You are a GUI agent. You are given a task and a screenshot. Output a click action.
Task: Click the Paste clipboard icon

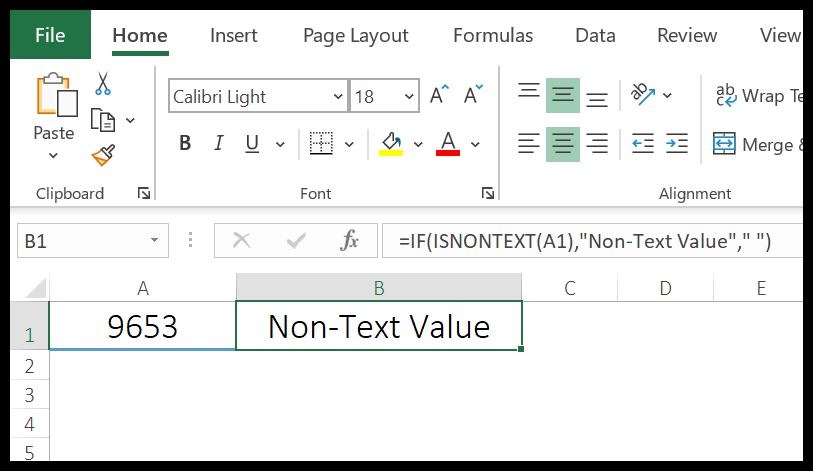pos(57,95)
